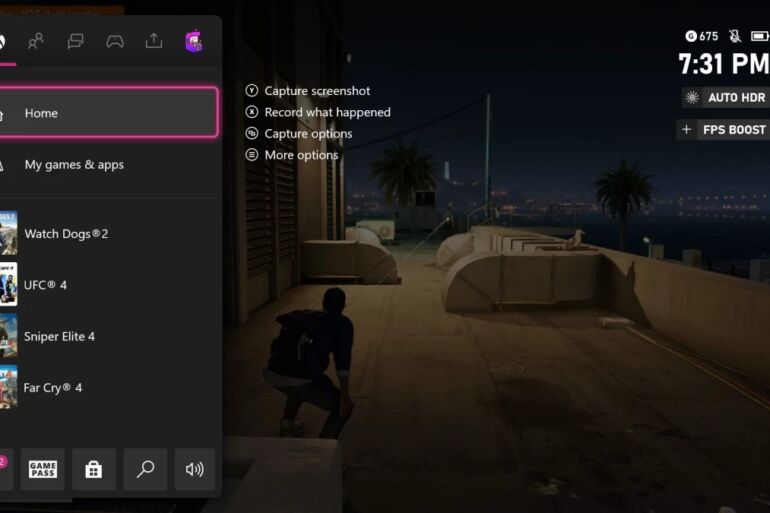Open the Microsoft Store bag icon
Image resolution: width=770 pixels, height=513 pixels.
pyautogui.click(x=94, y=469)
